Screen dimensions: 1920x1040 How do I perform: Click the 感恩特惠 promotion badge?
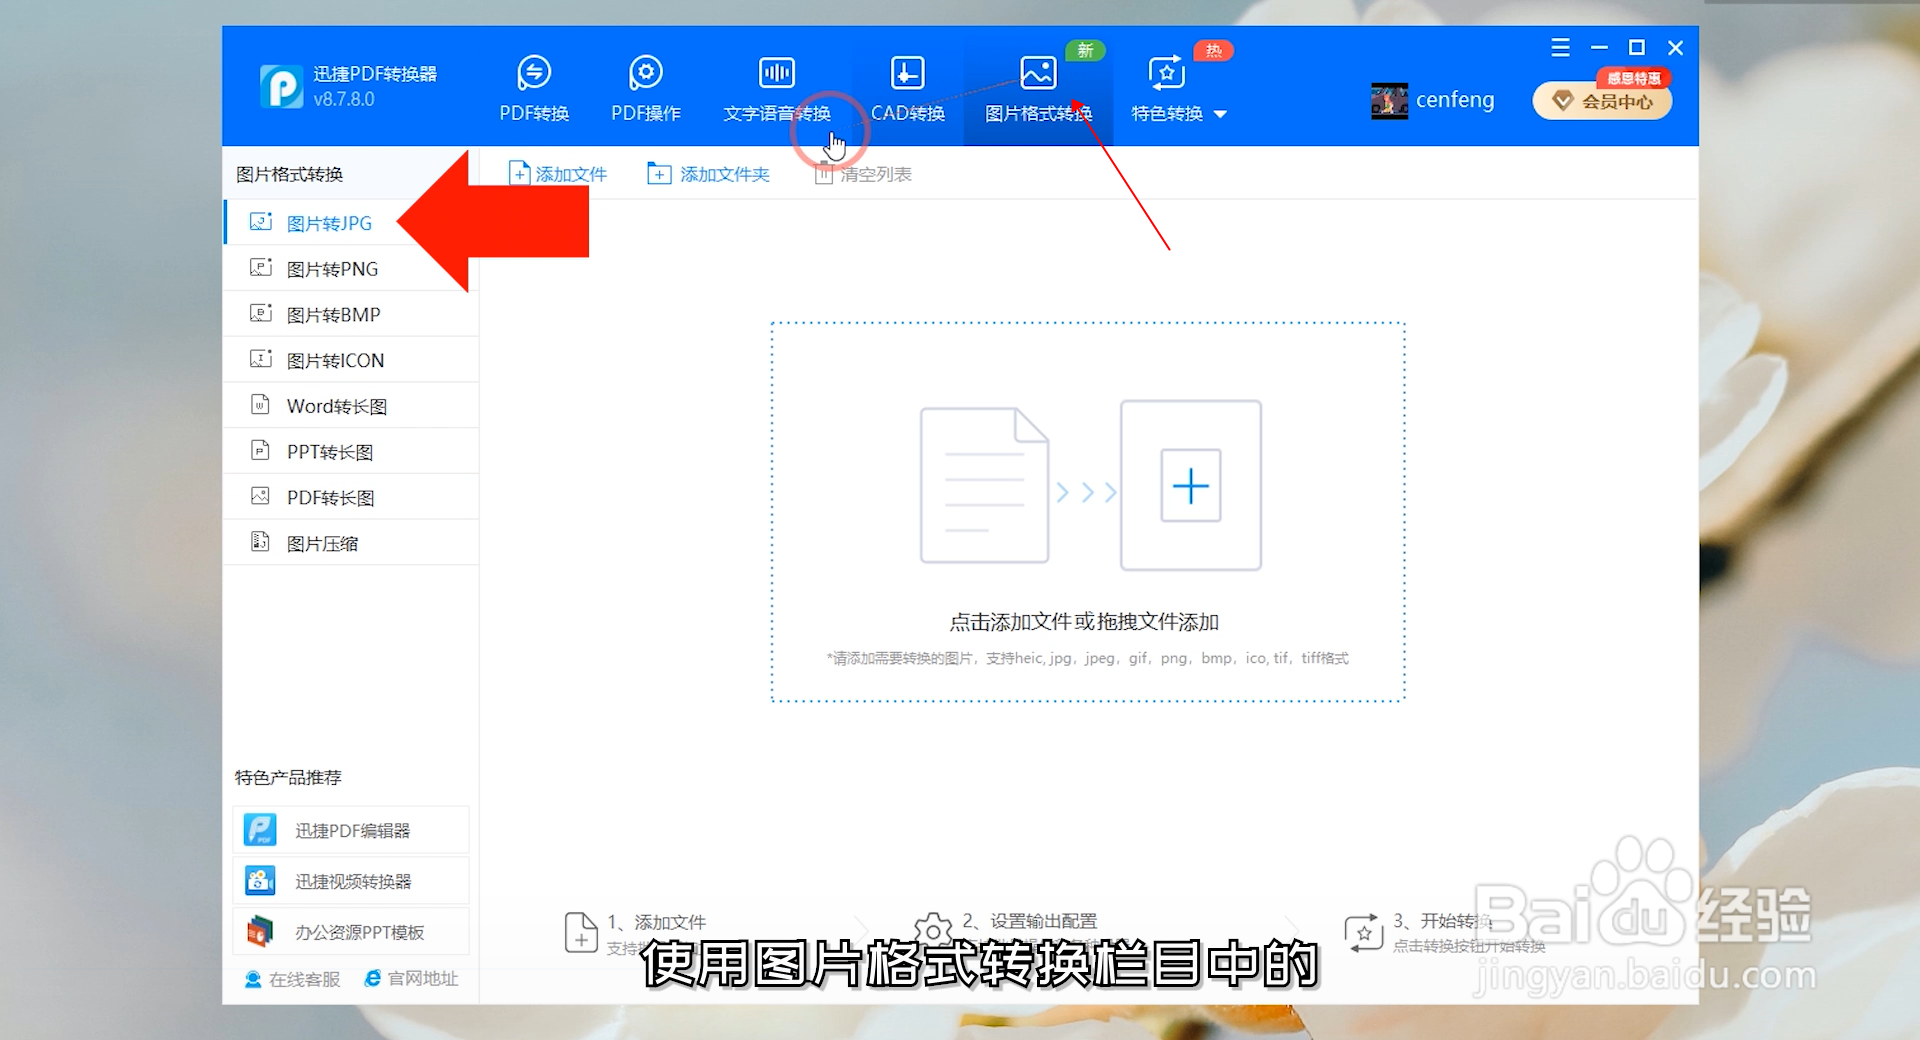point(1633,78)
